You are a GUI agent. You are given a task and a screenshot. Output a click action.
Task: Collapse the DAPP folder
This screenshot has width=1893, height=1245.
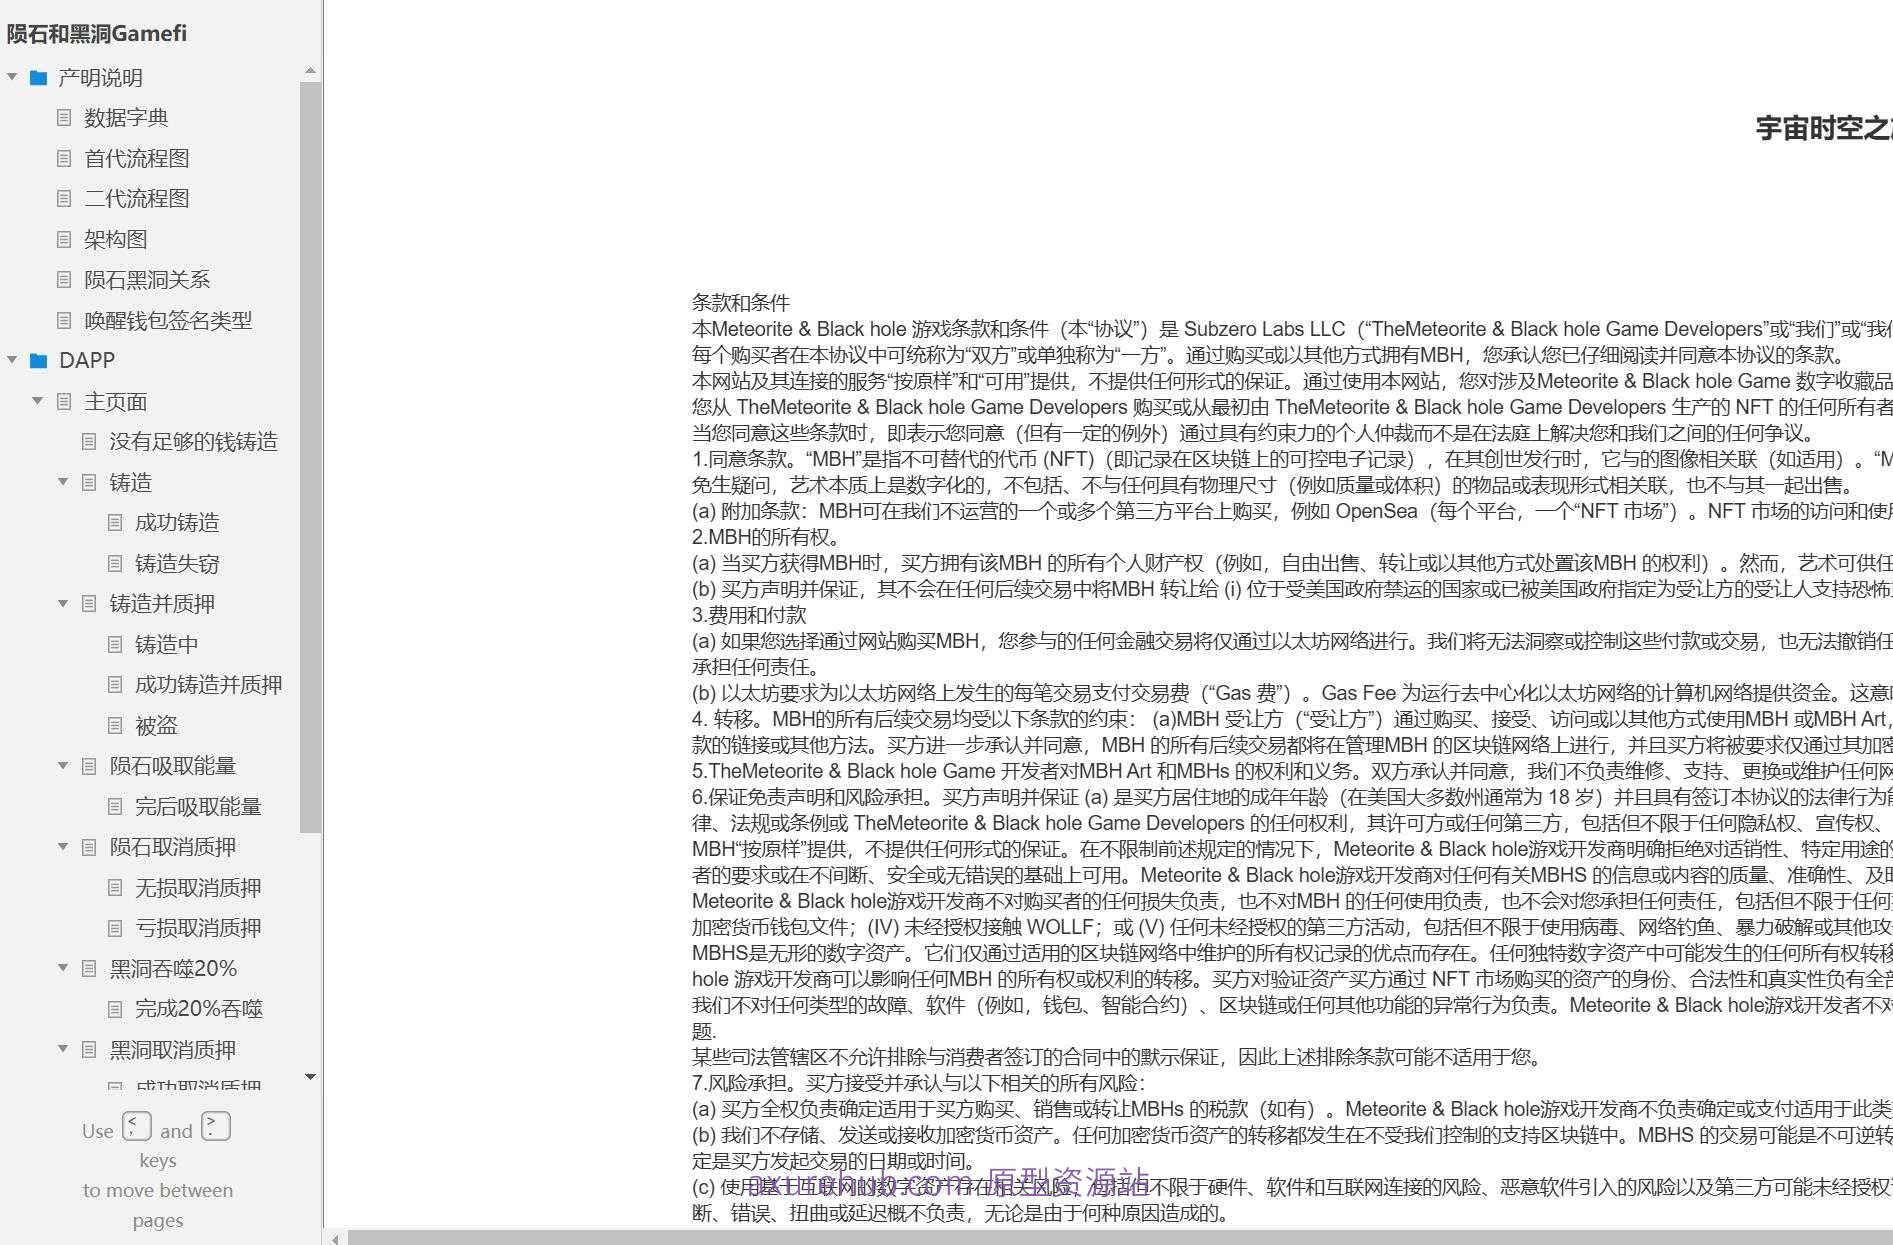[x=12, y=360]
